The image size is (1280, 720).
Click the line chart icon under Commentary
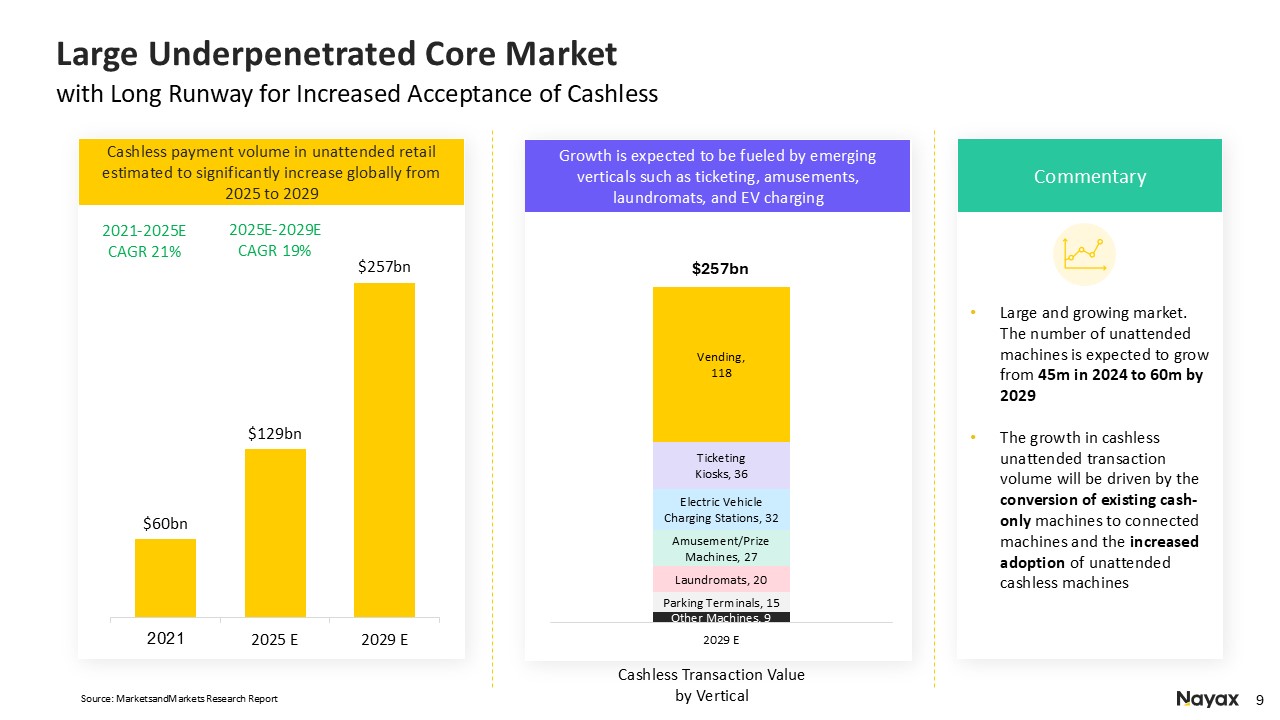tap(1084, 254)
